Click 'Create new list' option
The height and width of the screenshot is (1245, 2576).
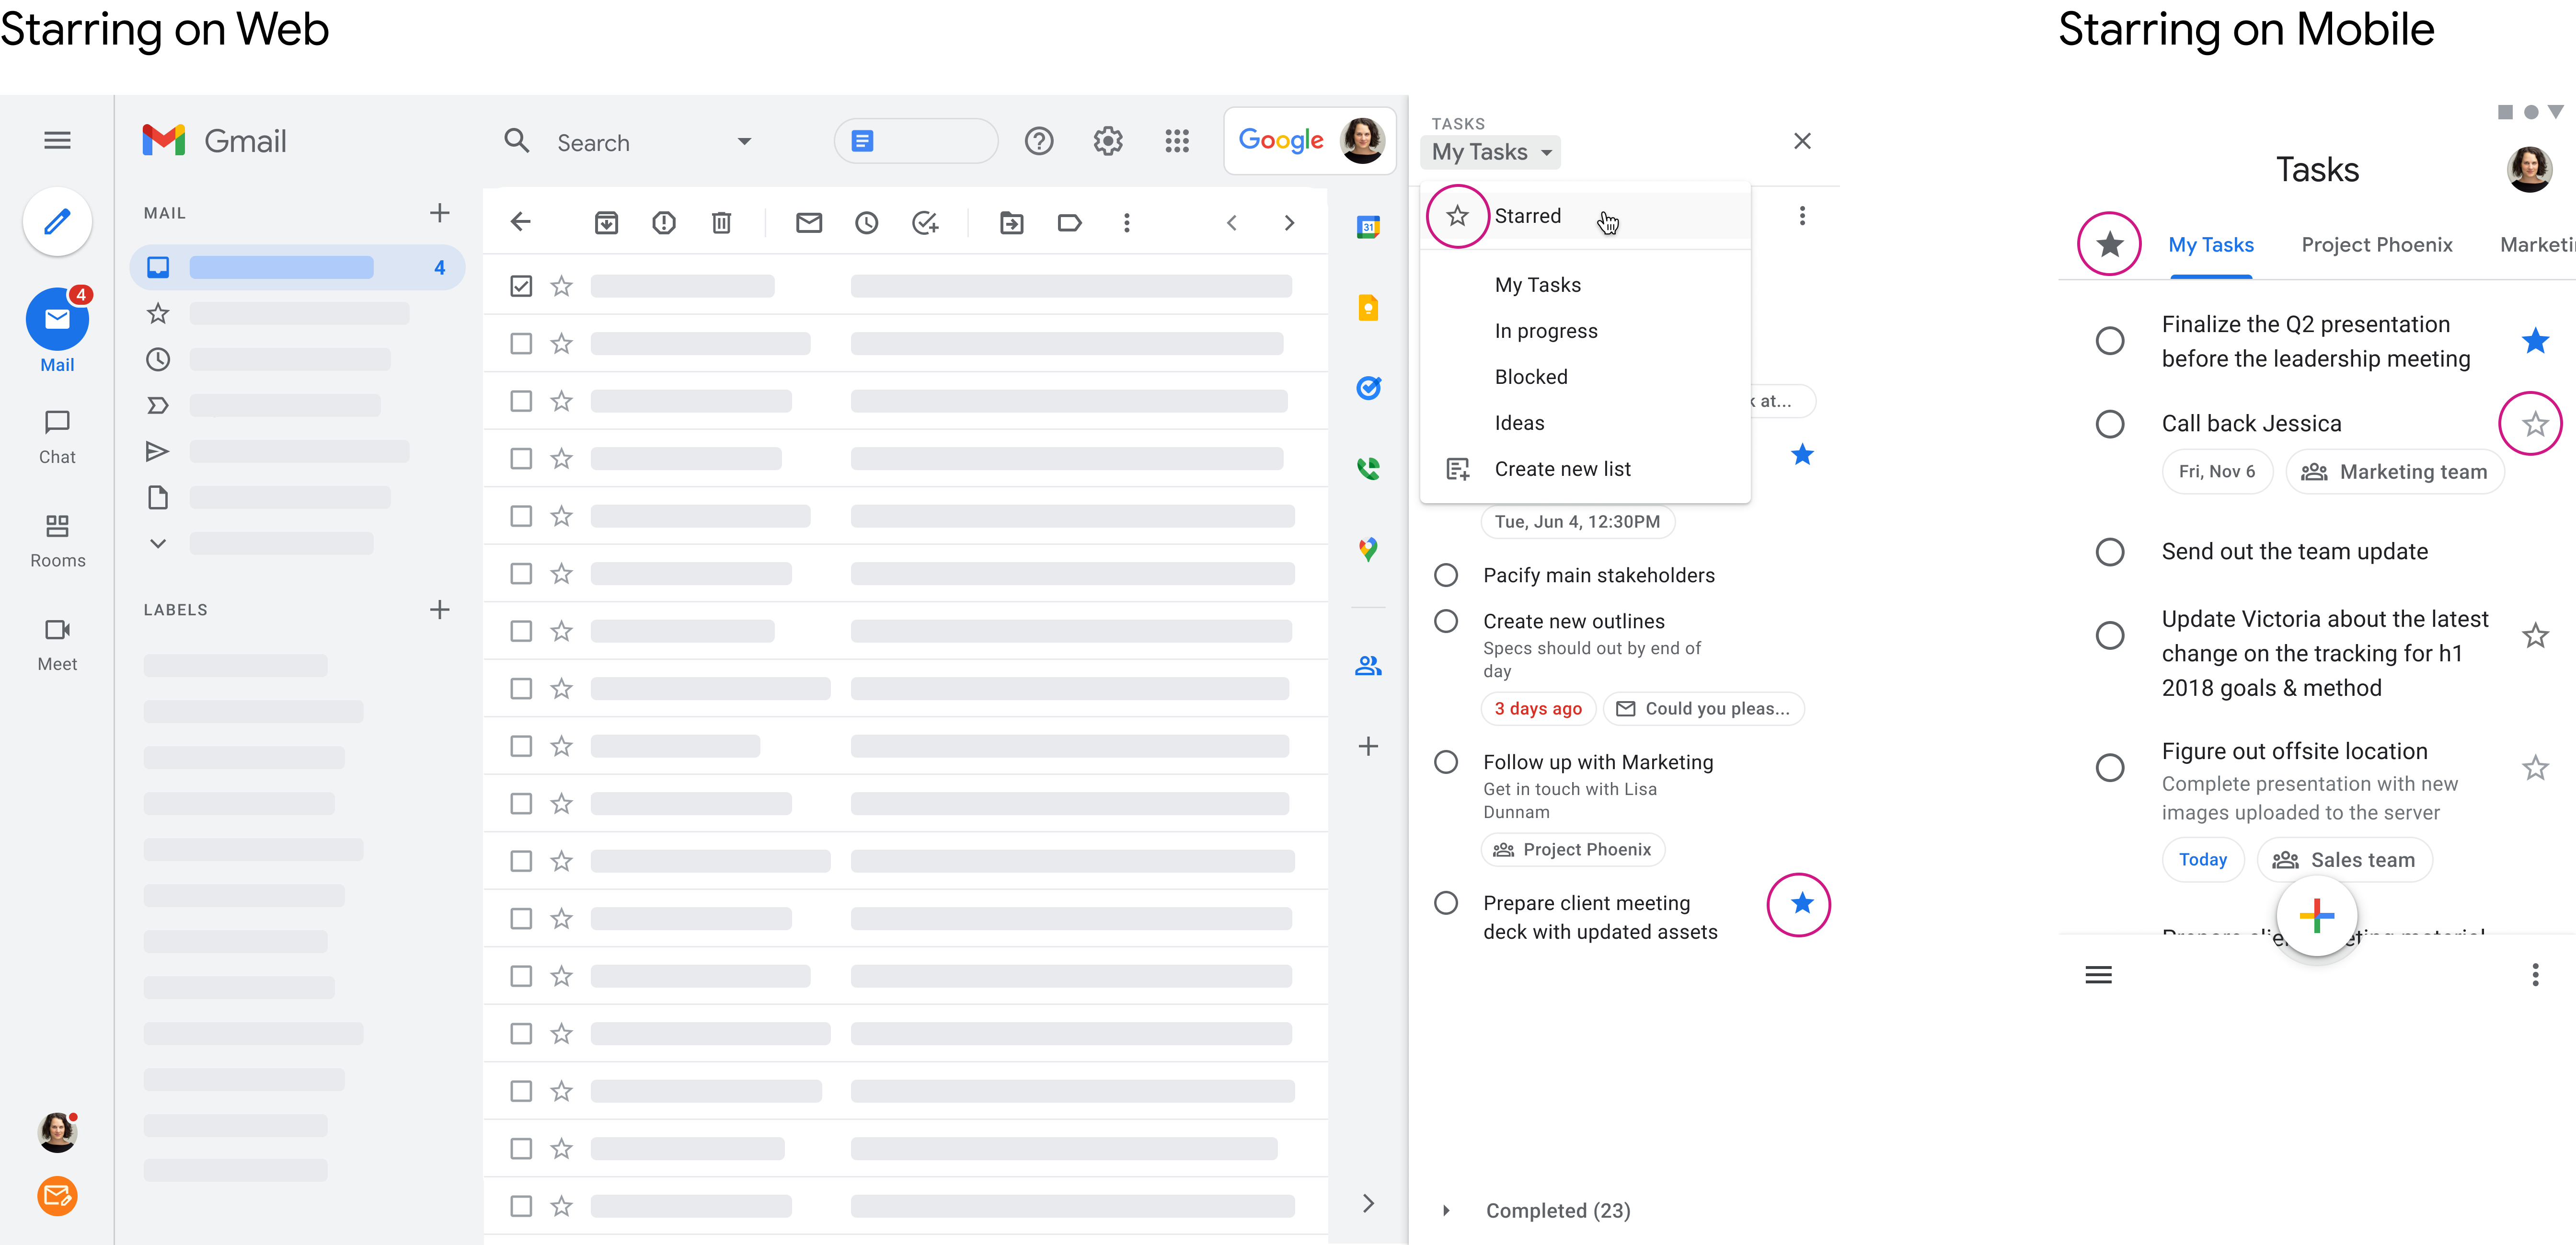(1561, 469)
